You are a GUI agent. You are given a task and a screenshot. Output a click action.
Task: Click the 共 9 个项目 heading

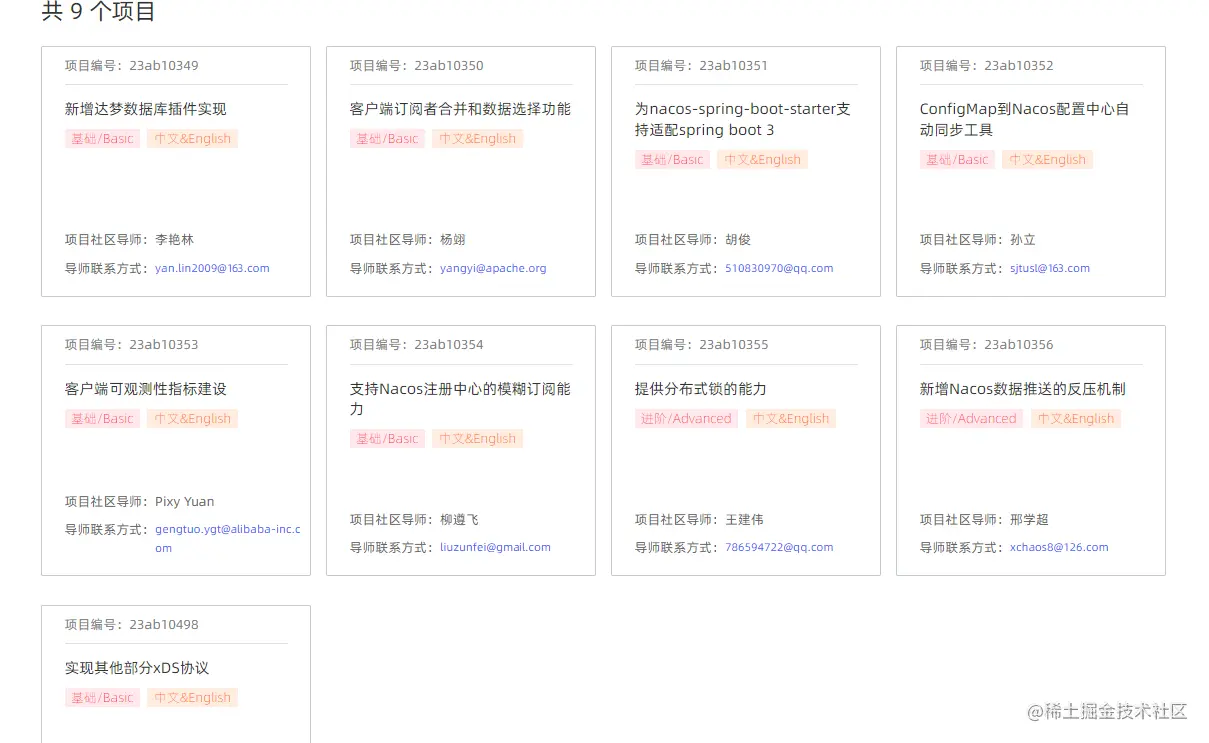(99, 12)
